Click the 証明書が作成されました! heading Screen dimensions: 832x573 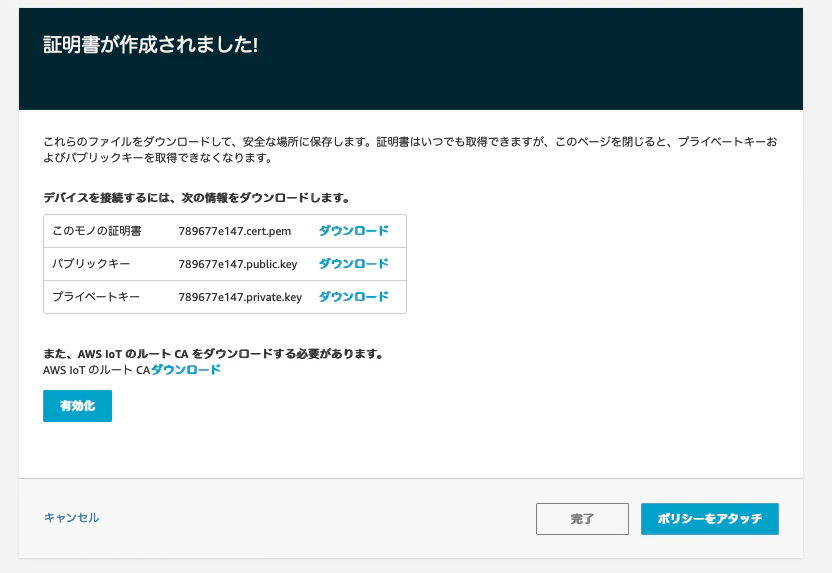point(151,45)
